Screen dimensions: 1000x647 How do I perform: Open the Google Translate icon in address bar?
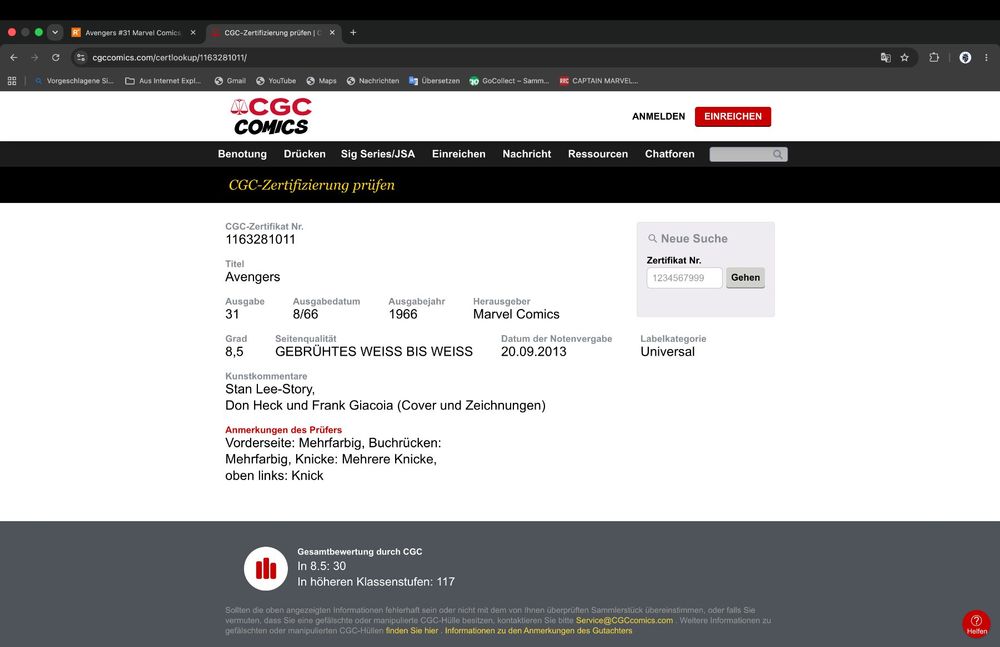point(885,57)
